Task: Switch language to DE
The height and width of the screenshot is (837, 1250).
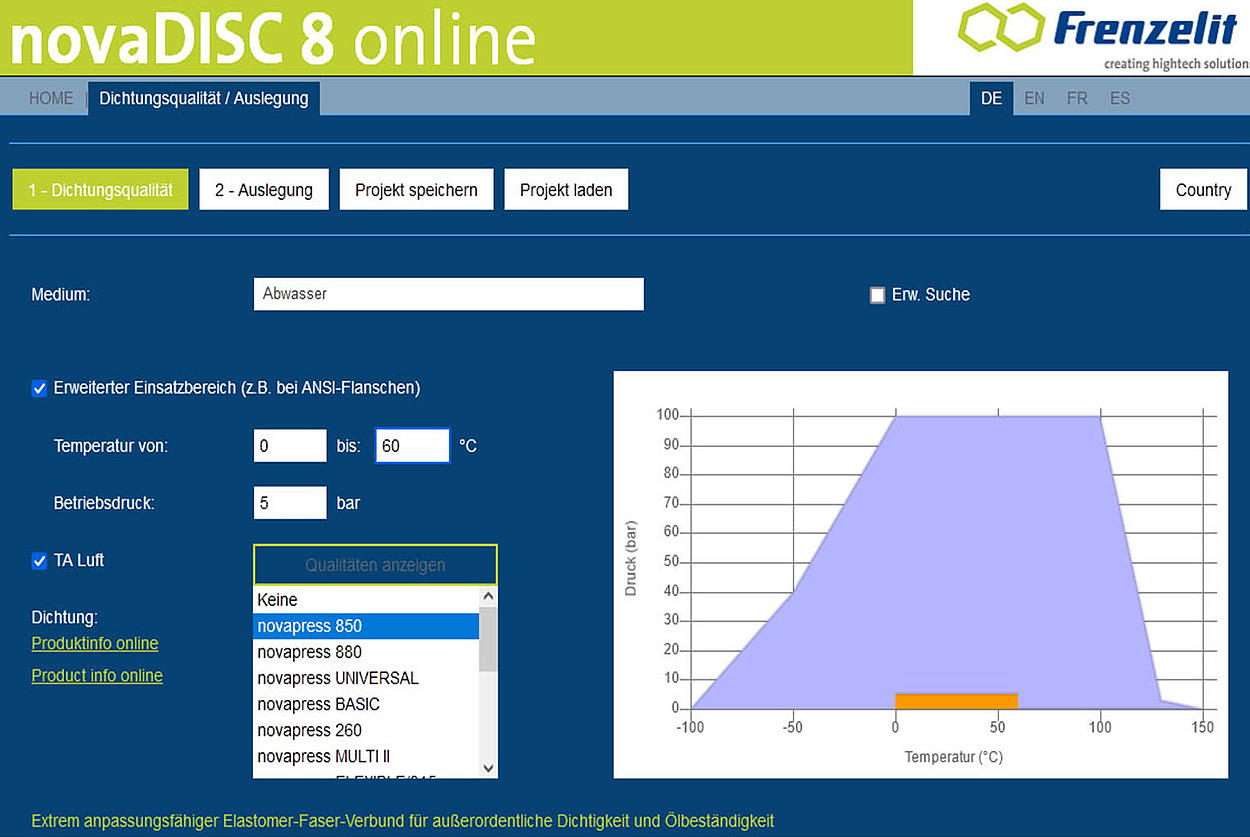Action: pyautogui.click(x=992, y=98)
